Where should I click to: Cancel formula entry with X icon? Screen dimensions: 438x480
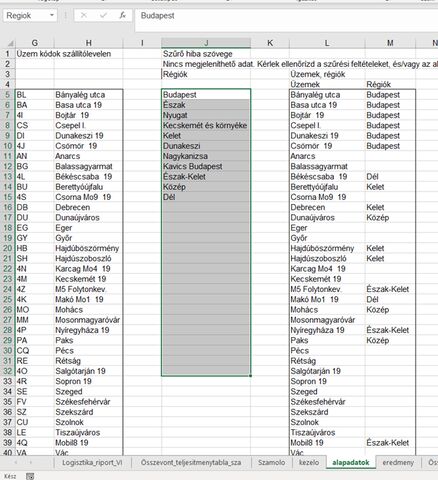[84, 15]
